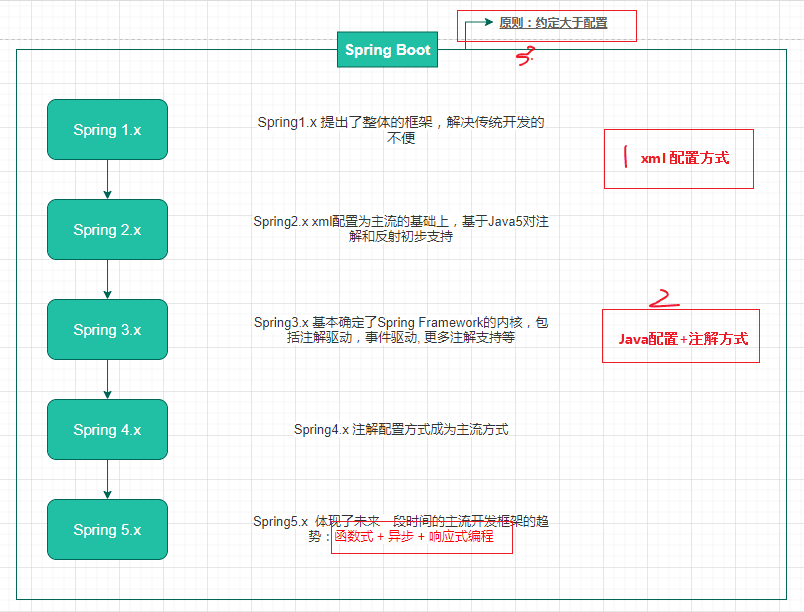
Task: Click the 'Spring4.x 注解配置方式成为主流方式' text
Action: 400,429
